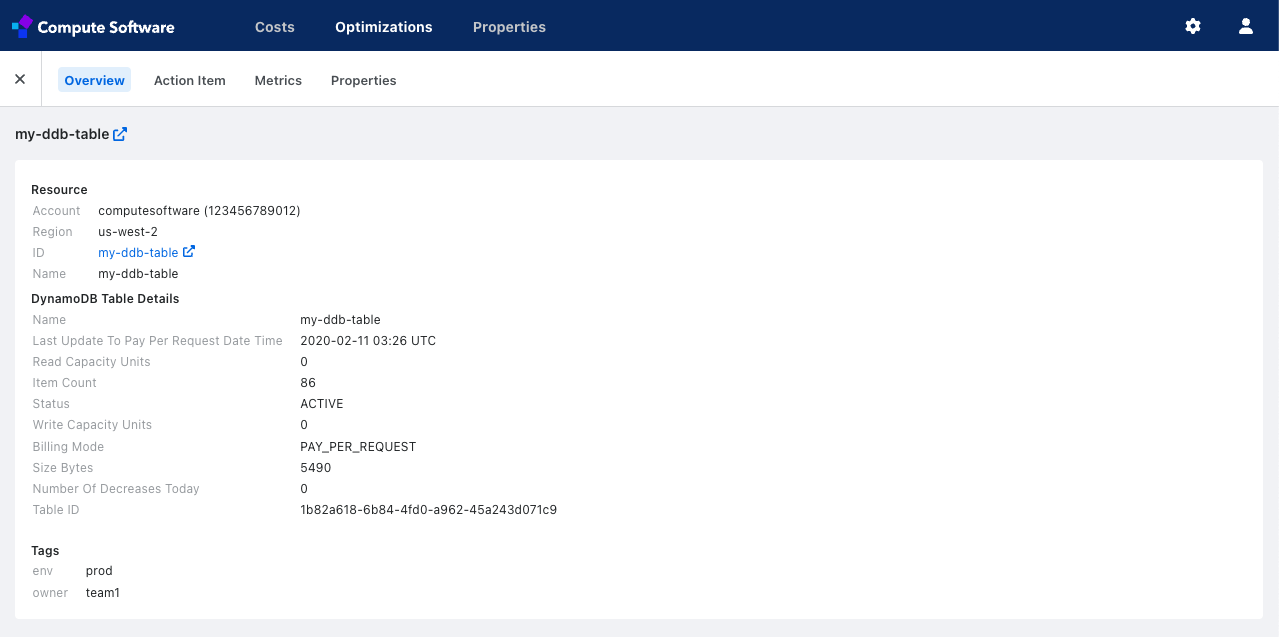Click the Item Count value 86
This screenshot has height=637, width=1279.
[x=308, y=383]
